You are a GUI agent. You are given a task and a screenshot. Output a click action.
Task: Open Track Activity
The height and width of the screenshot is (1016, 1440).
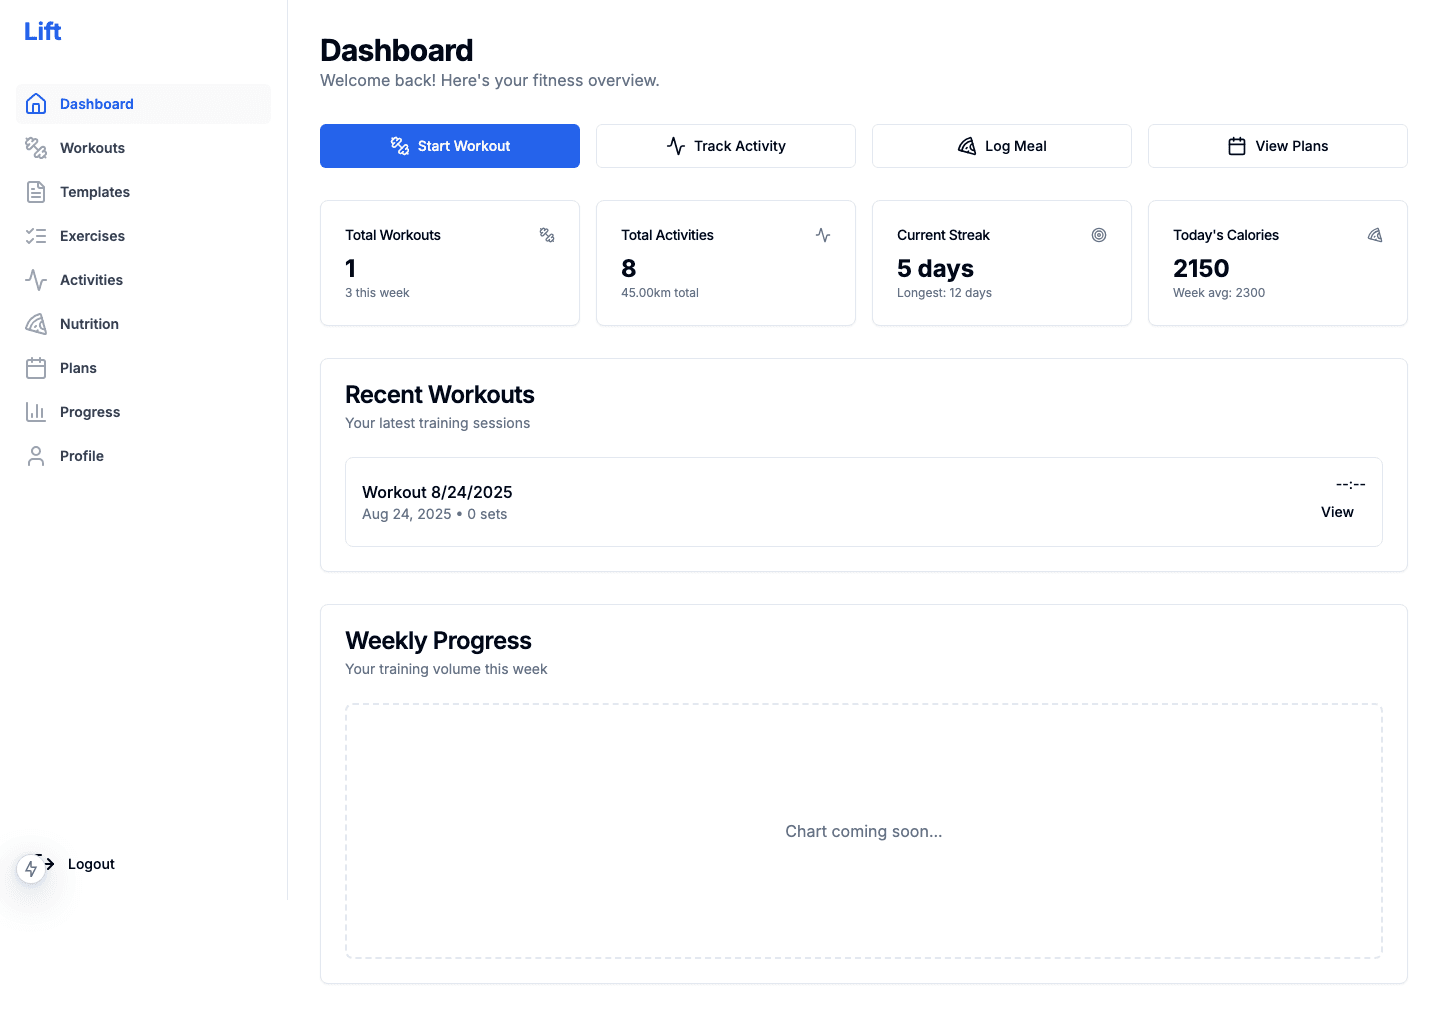[725, 145]
